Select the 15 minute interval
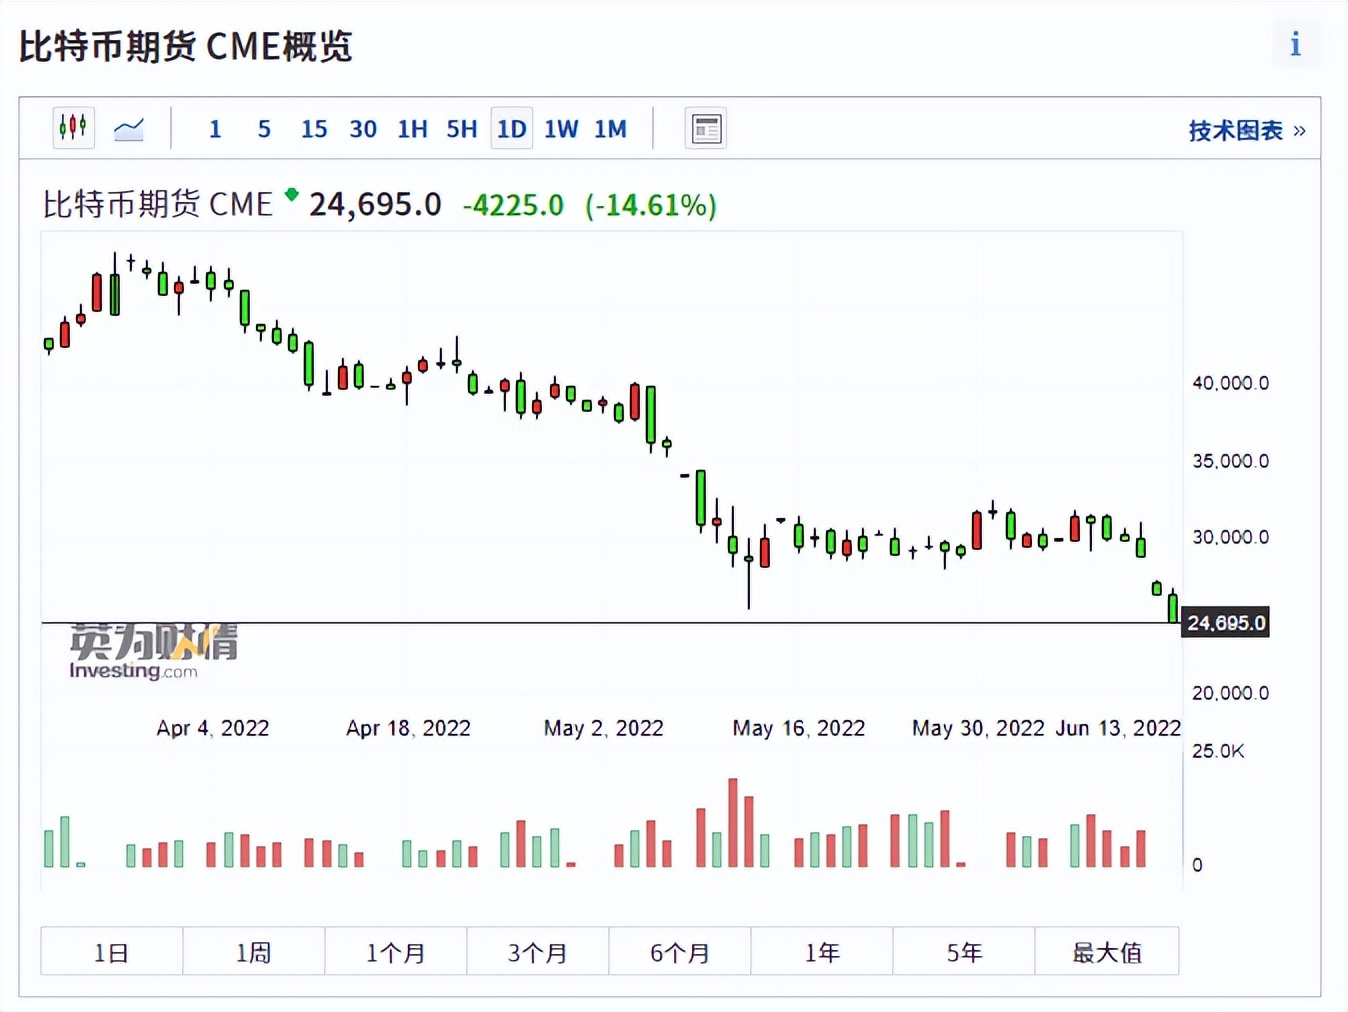The image size is (1348, 1012). (x=314, y=129)
